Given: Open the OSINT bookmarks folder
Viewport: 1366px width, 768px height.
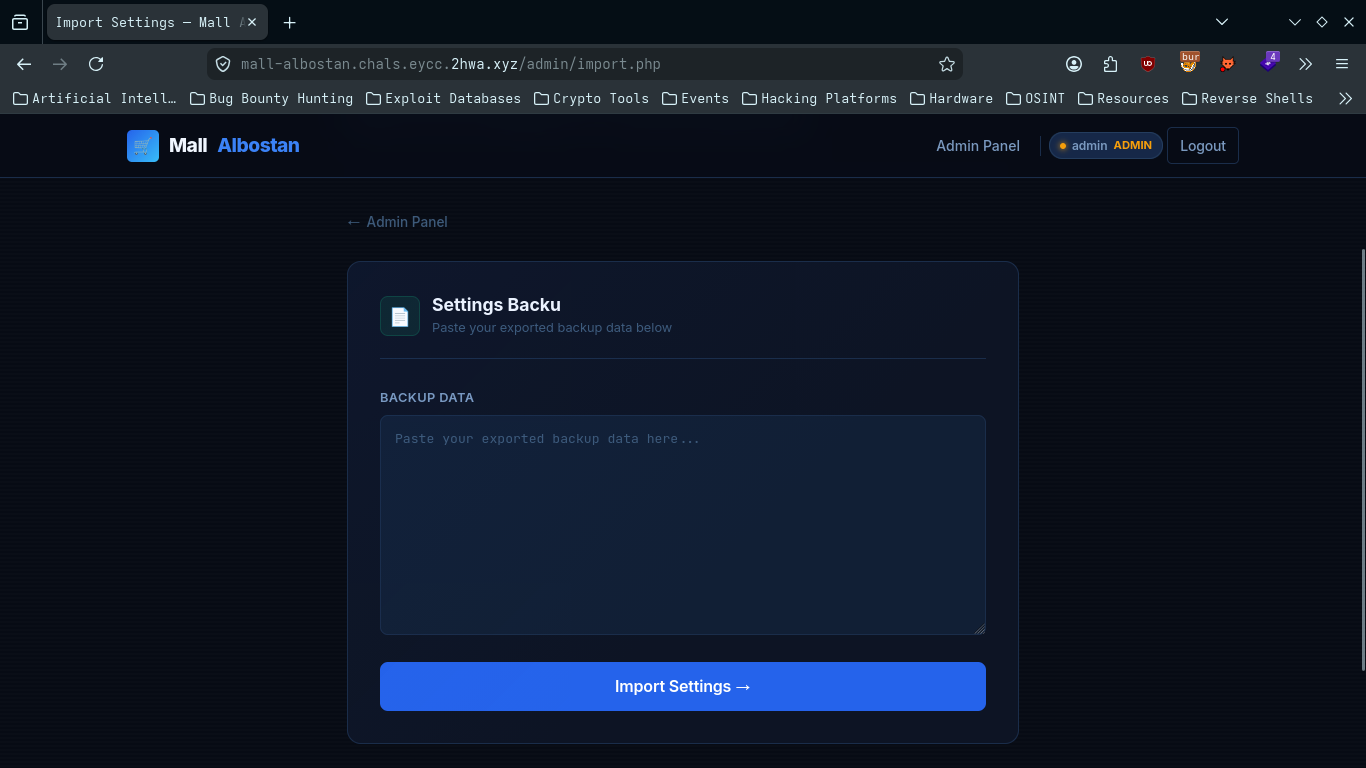Looking at the screenshot, I should click(x=1035, y=98).
